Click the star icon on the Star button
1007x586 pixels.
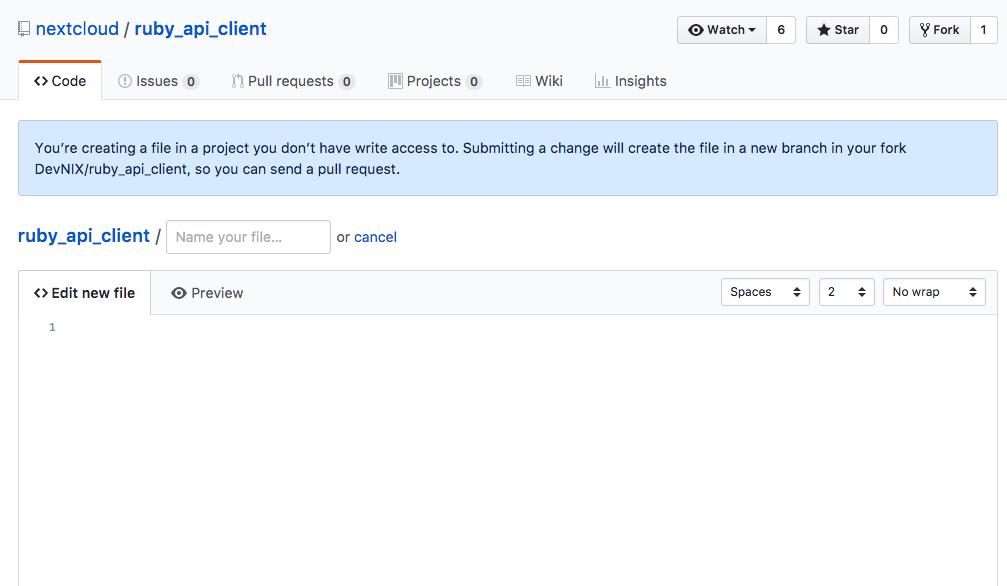[x=824, y=30]
